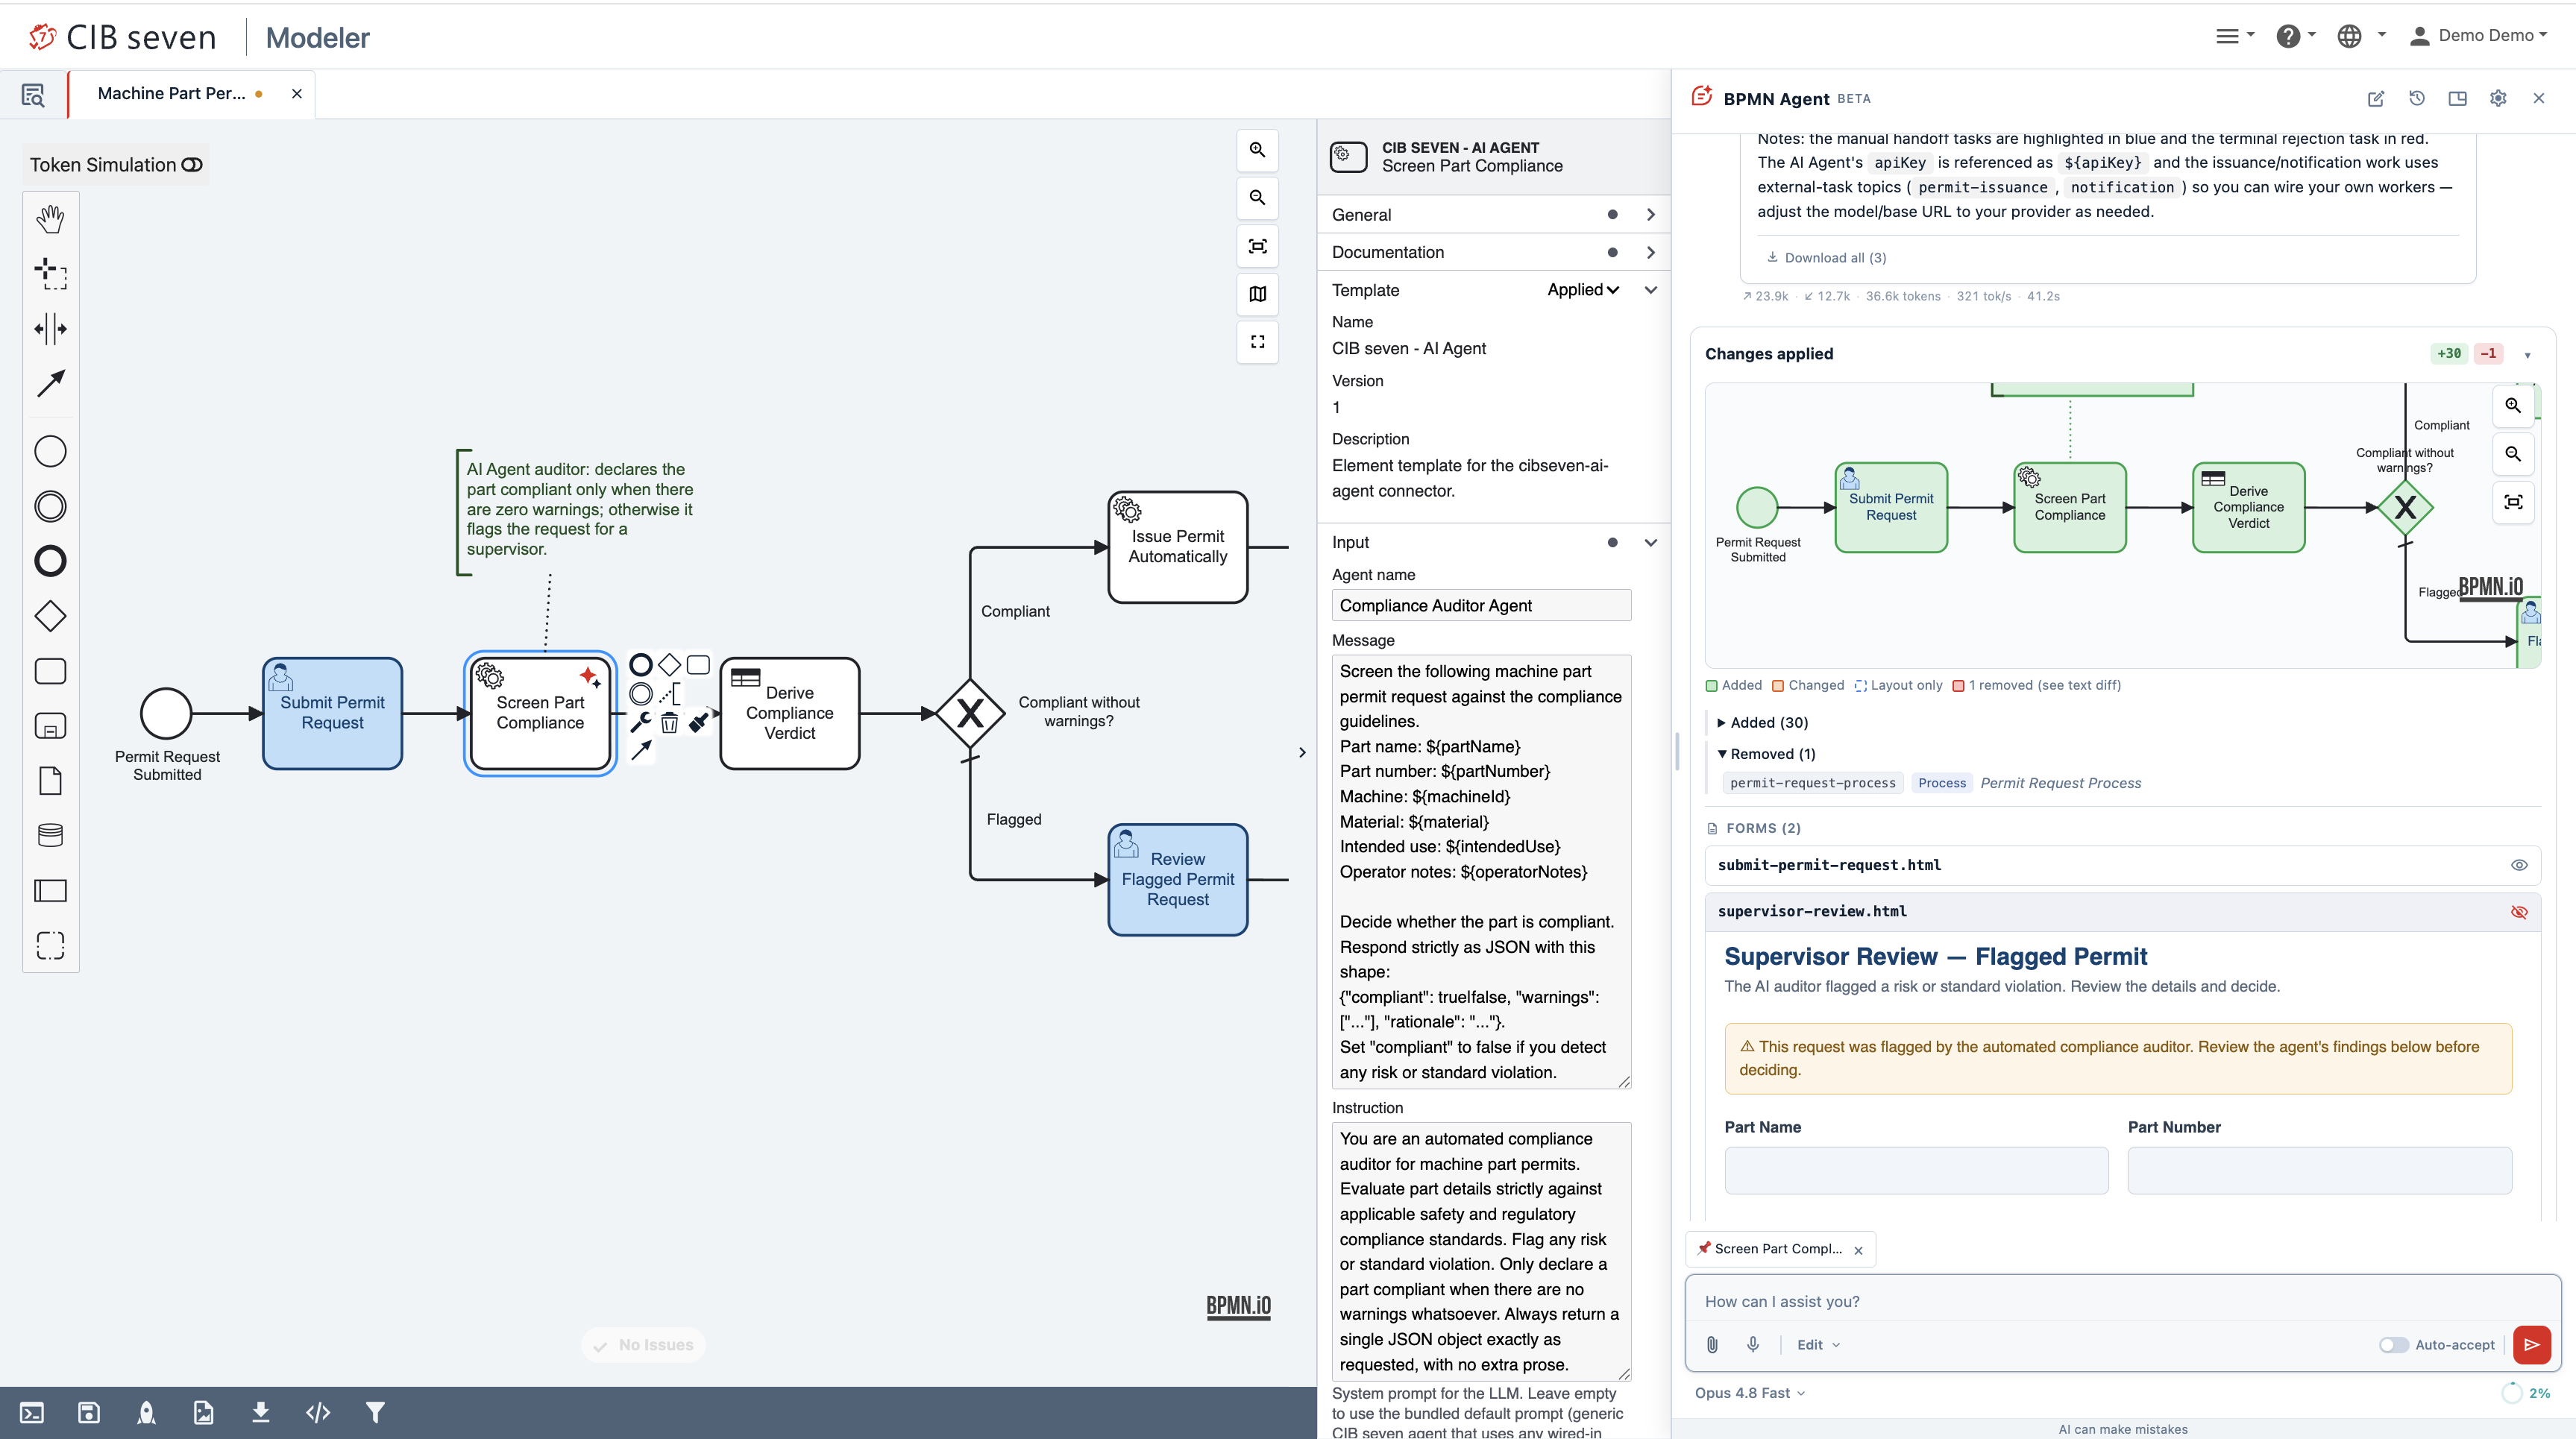The image size is (2576, 1439).
Task: Open the Template Applied dropdown
Action: (1582, 290)
